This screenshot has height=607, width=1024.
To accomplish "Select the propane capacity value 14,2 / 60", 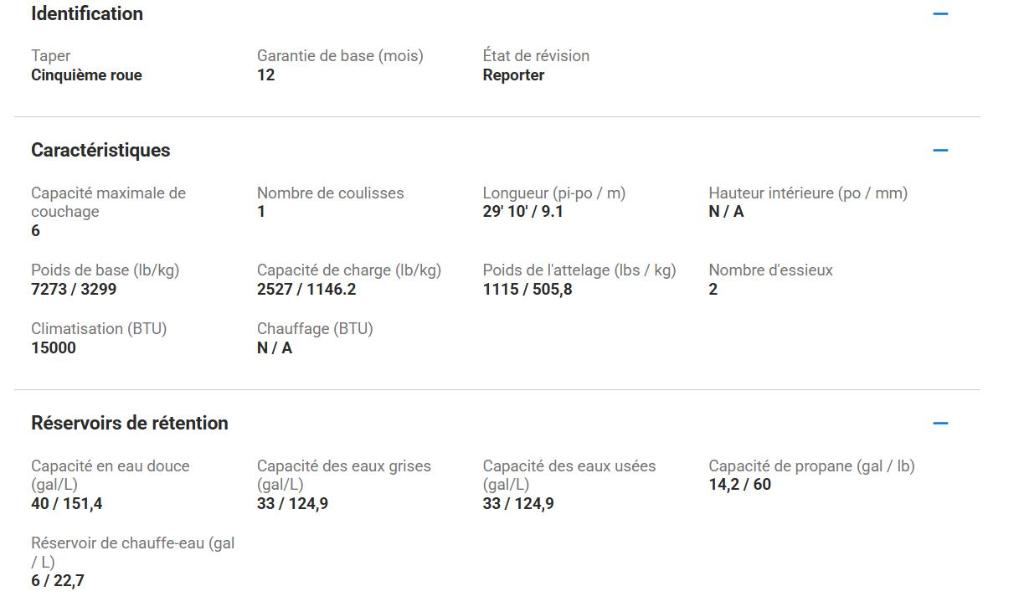I will [x=740, y=485].
